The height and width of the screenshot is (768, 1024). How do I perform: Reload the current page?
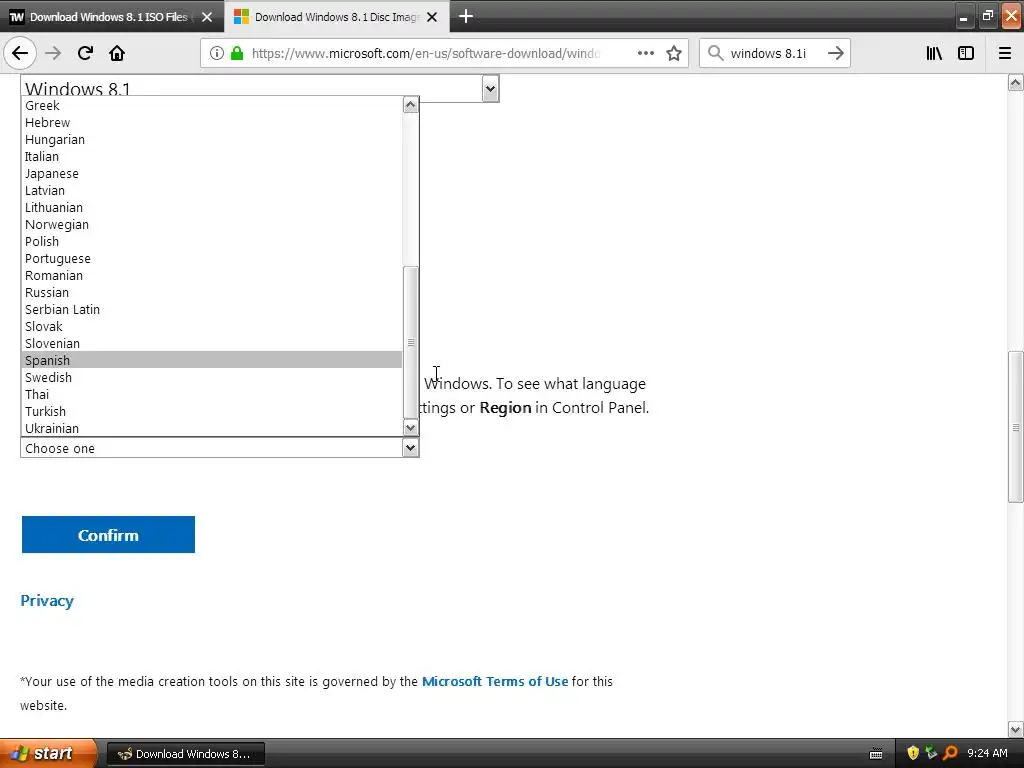coord(85,53)
